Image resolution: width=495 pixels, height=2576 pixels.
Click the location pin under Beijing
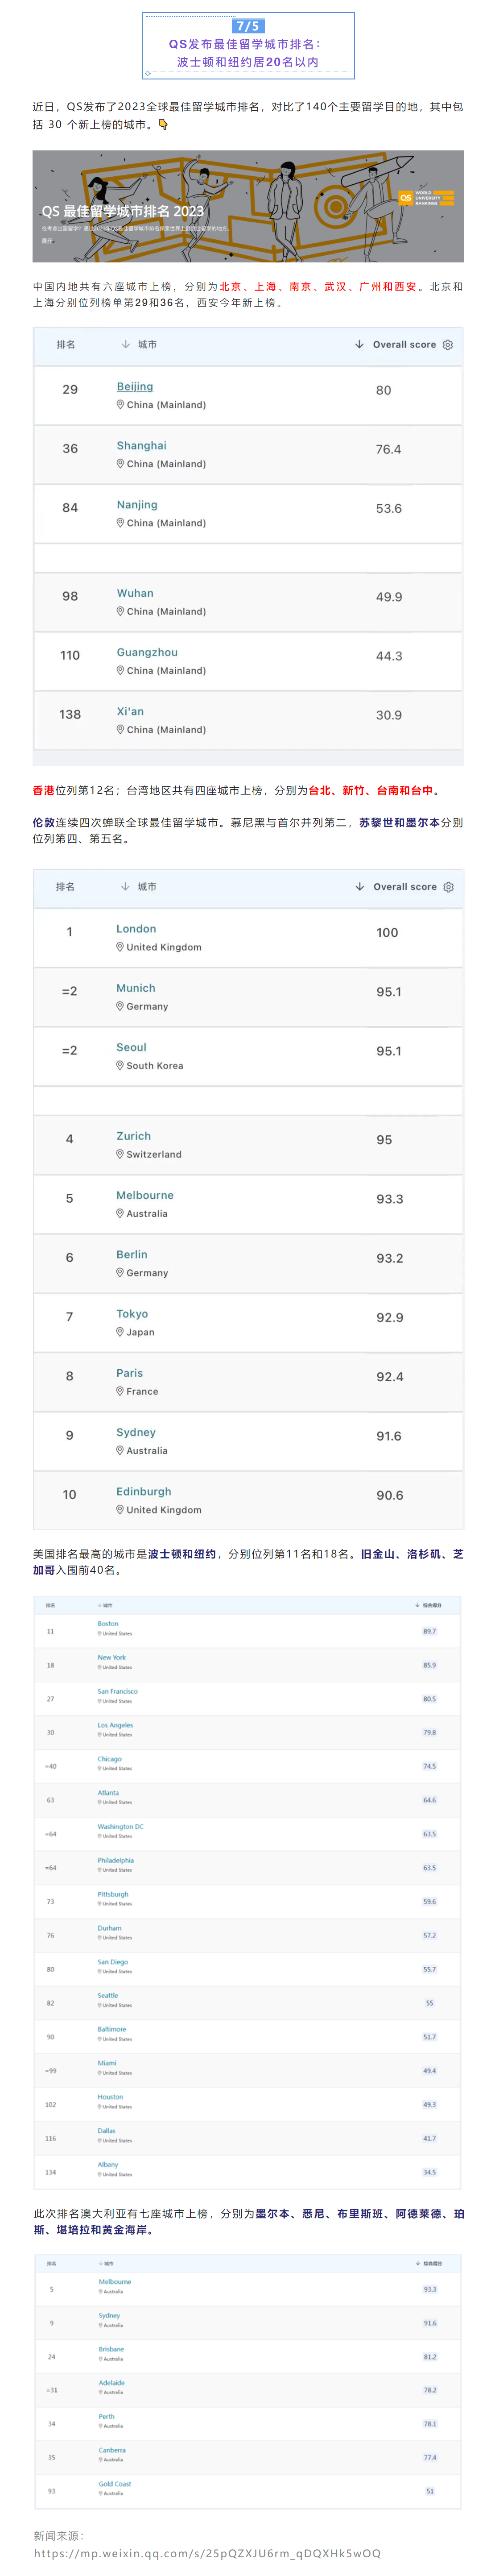pos(120,404)
